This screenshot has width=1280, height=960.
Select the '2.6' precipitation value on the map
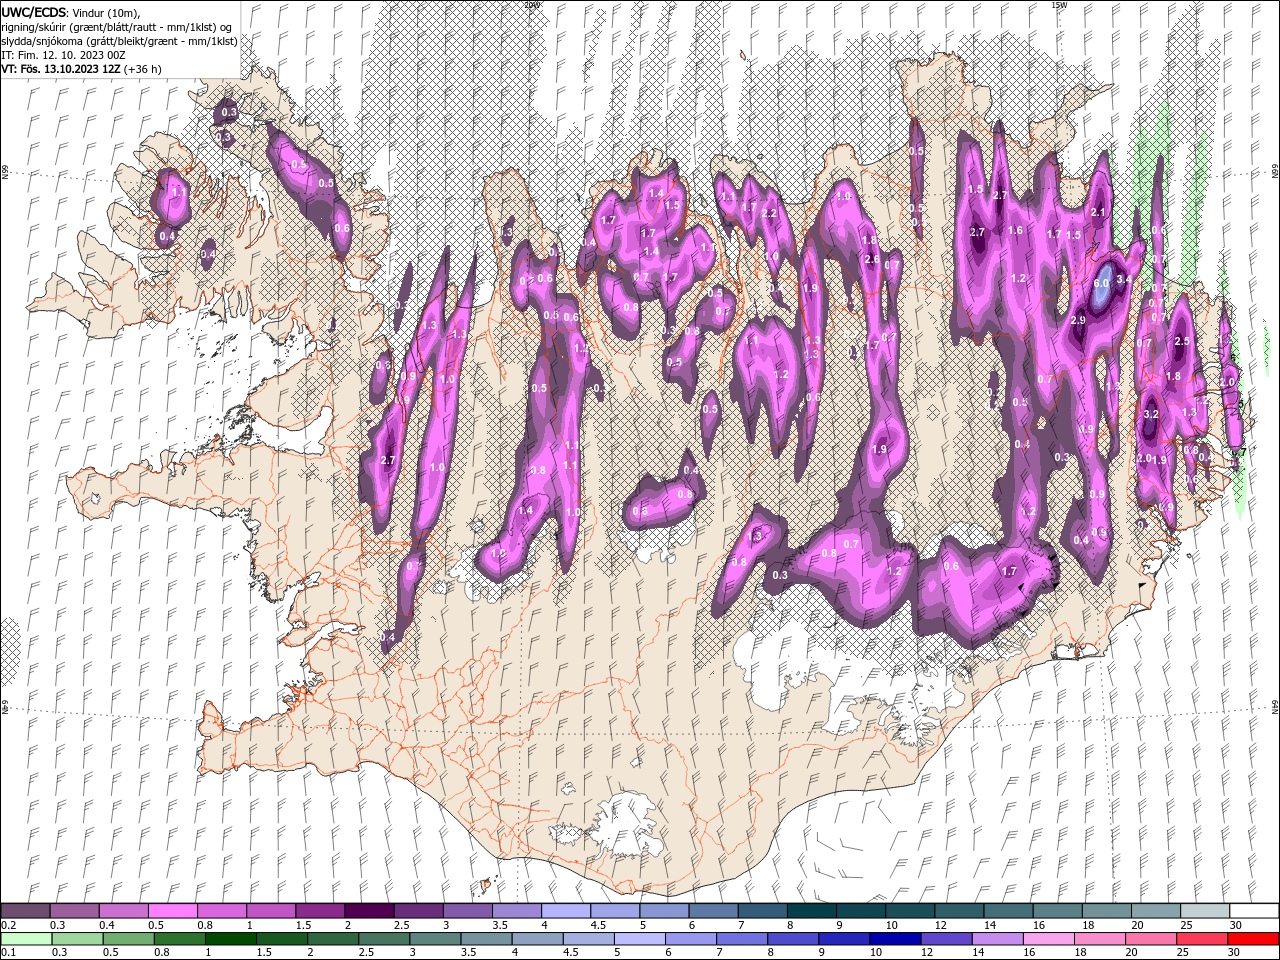[x=871, y=260]
